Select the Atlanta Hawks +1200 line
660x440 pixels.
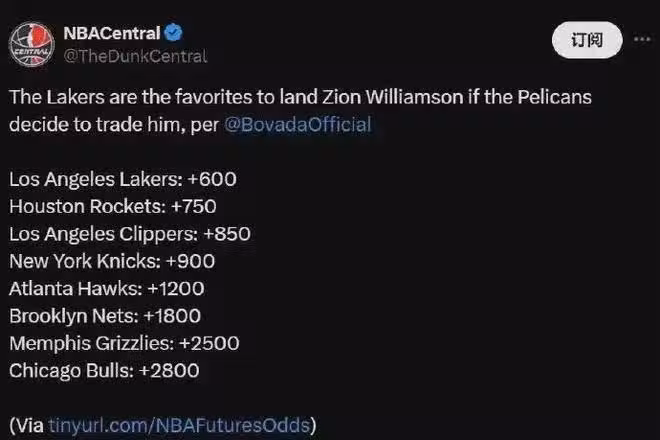pyautogui.click(x=107, y=288)
